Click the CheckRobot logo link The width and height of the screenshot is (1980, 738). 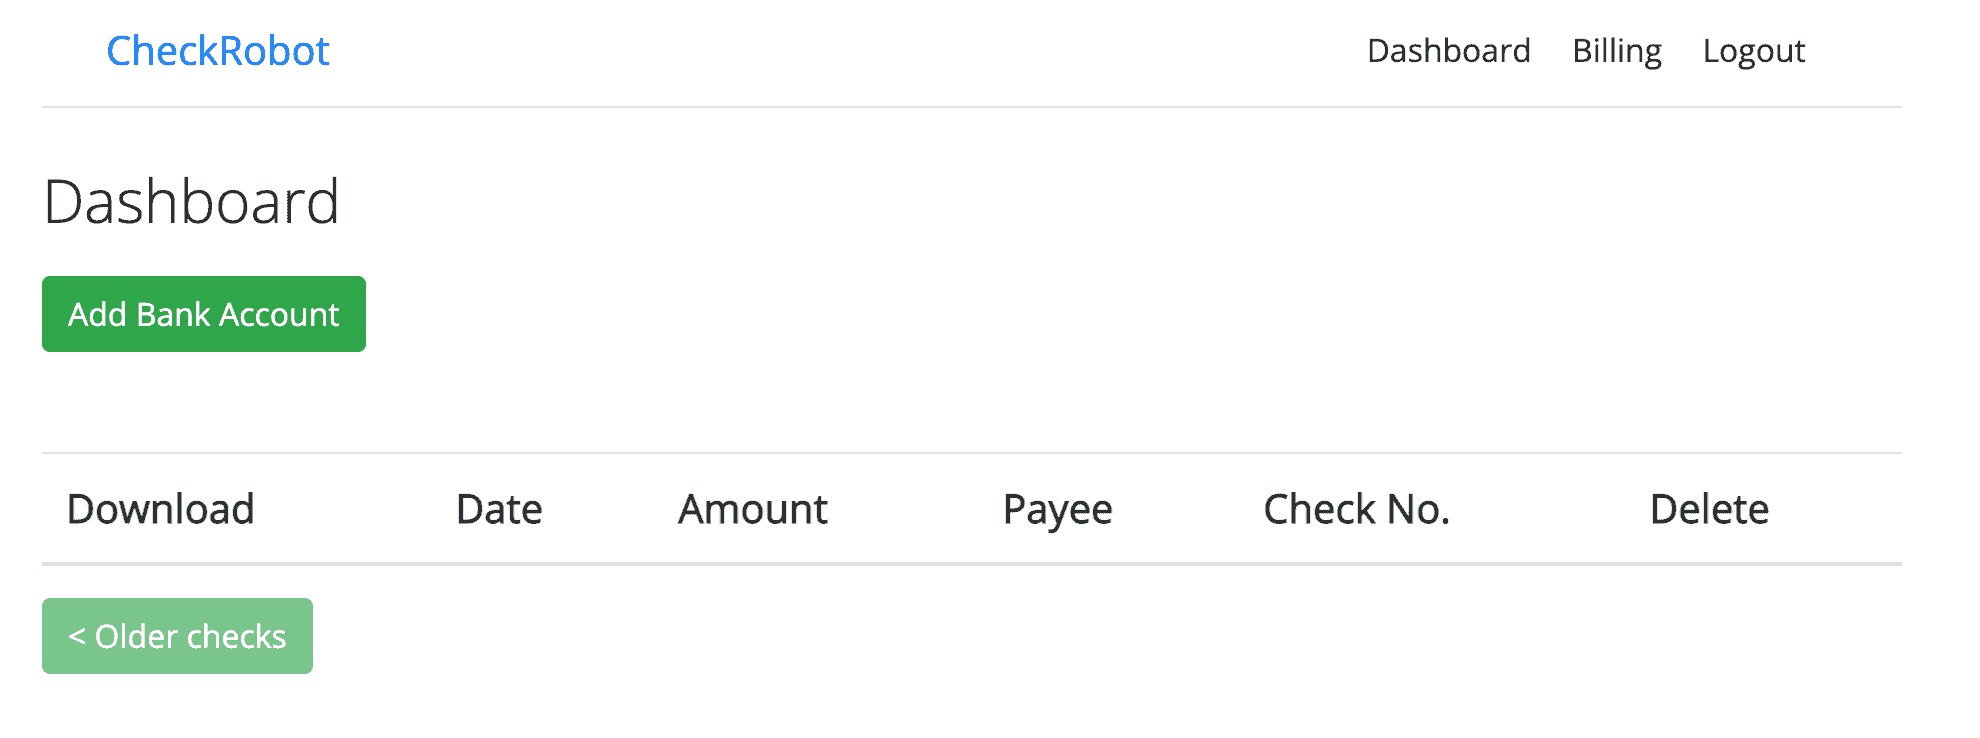[x=218, y=51]
